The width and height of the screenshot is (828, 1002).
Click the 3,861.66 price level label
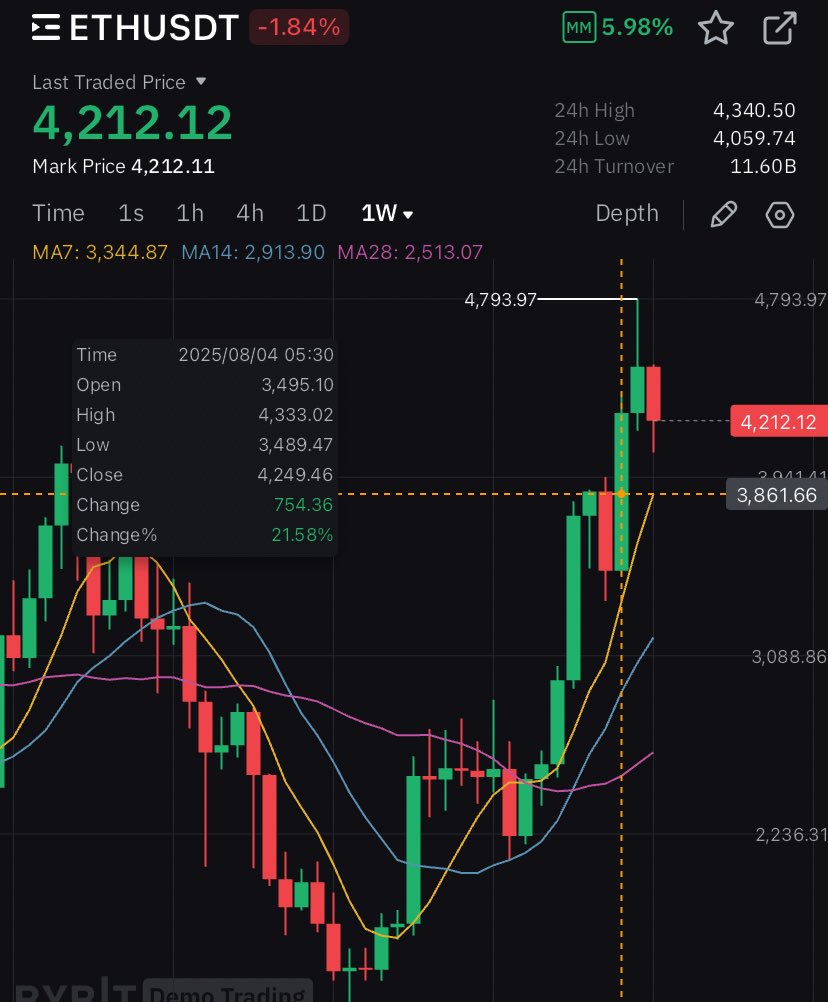[x=777, y=494]
